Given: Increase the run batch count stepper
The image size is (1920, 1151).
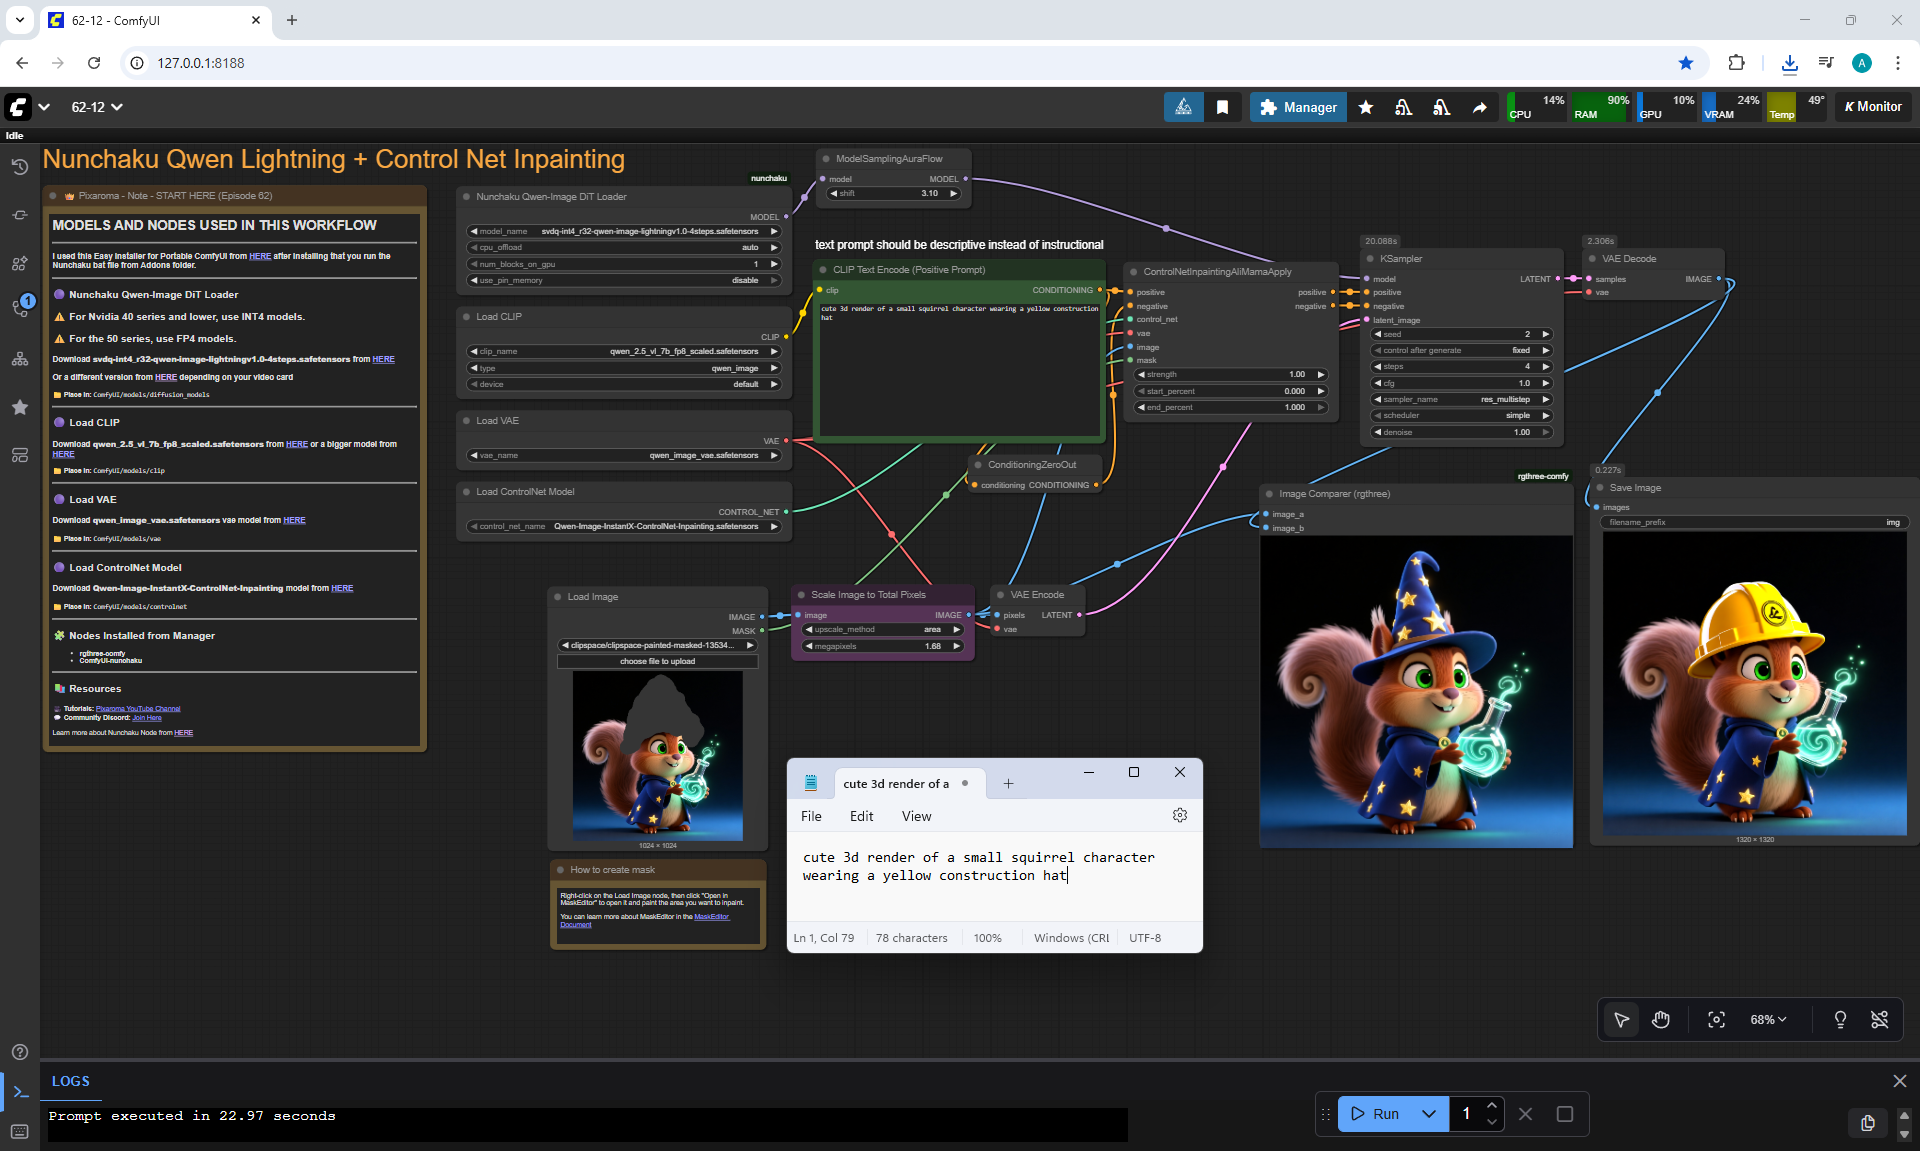Looking at the screenshot, I should coord(1491,1105).
